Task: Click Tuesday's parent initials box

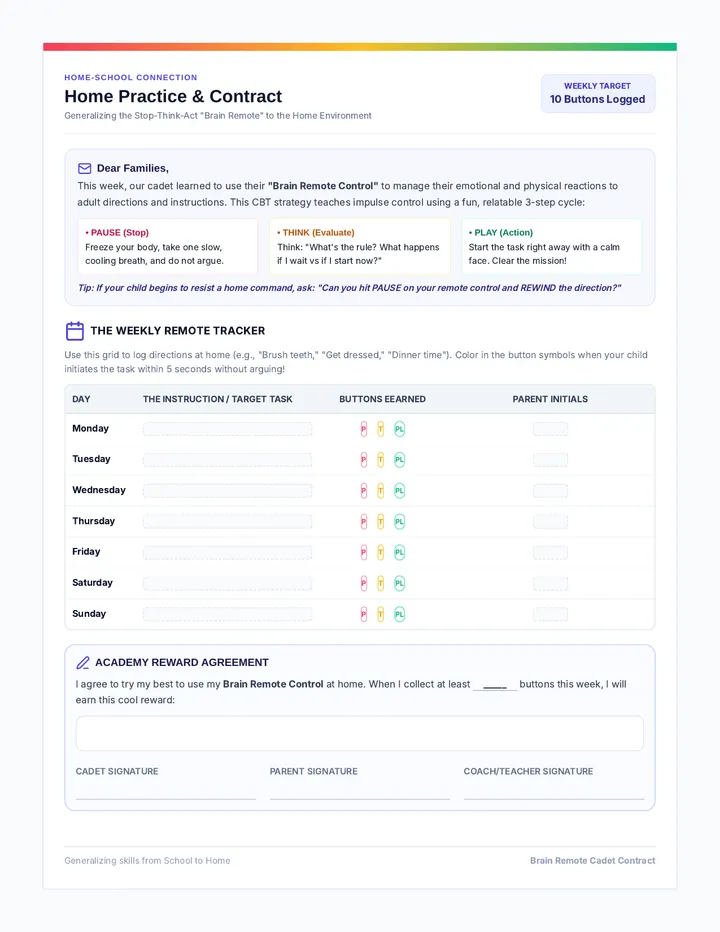Action: [x=551, y=460]
